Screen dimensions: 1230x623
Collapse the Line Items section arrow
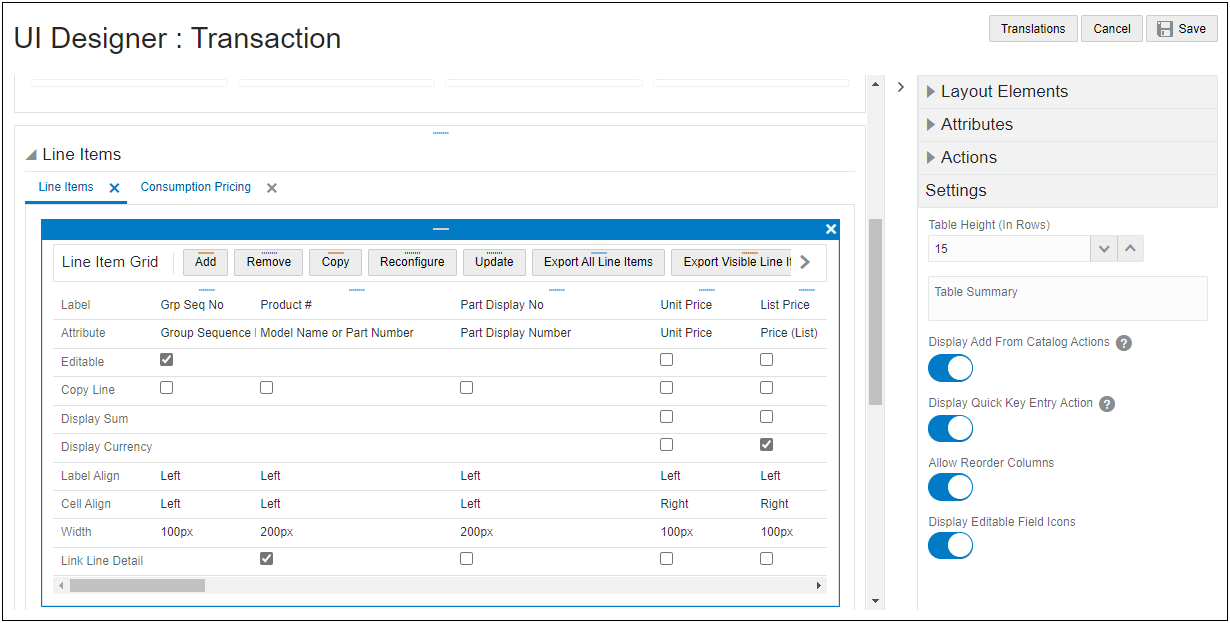pyautogui.click(x=30, y=154)
